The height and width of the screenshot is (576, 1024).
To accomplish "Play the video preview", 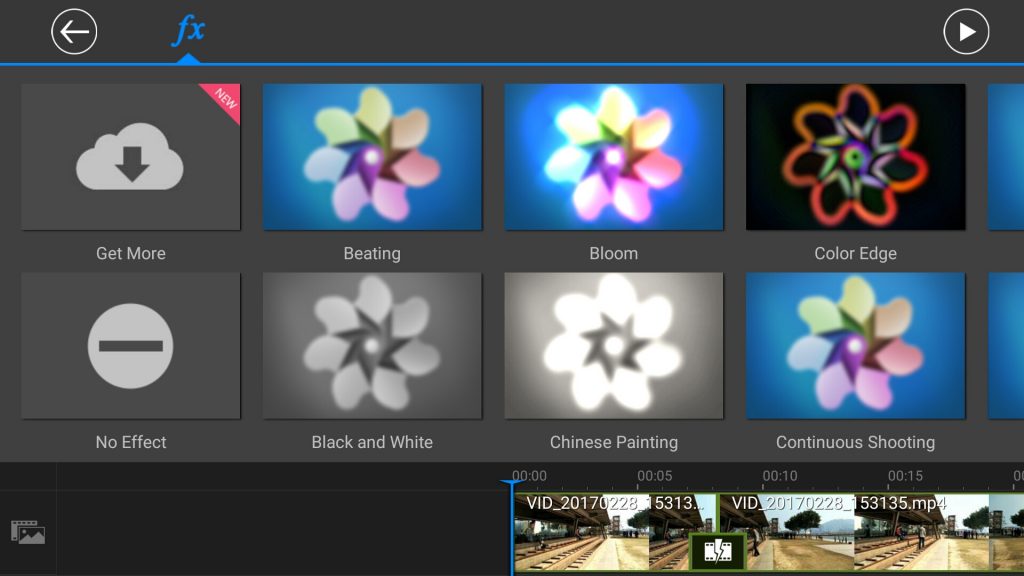I will coord(966,31).
